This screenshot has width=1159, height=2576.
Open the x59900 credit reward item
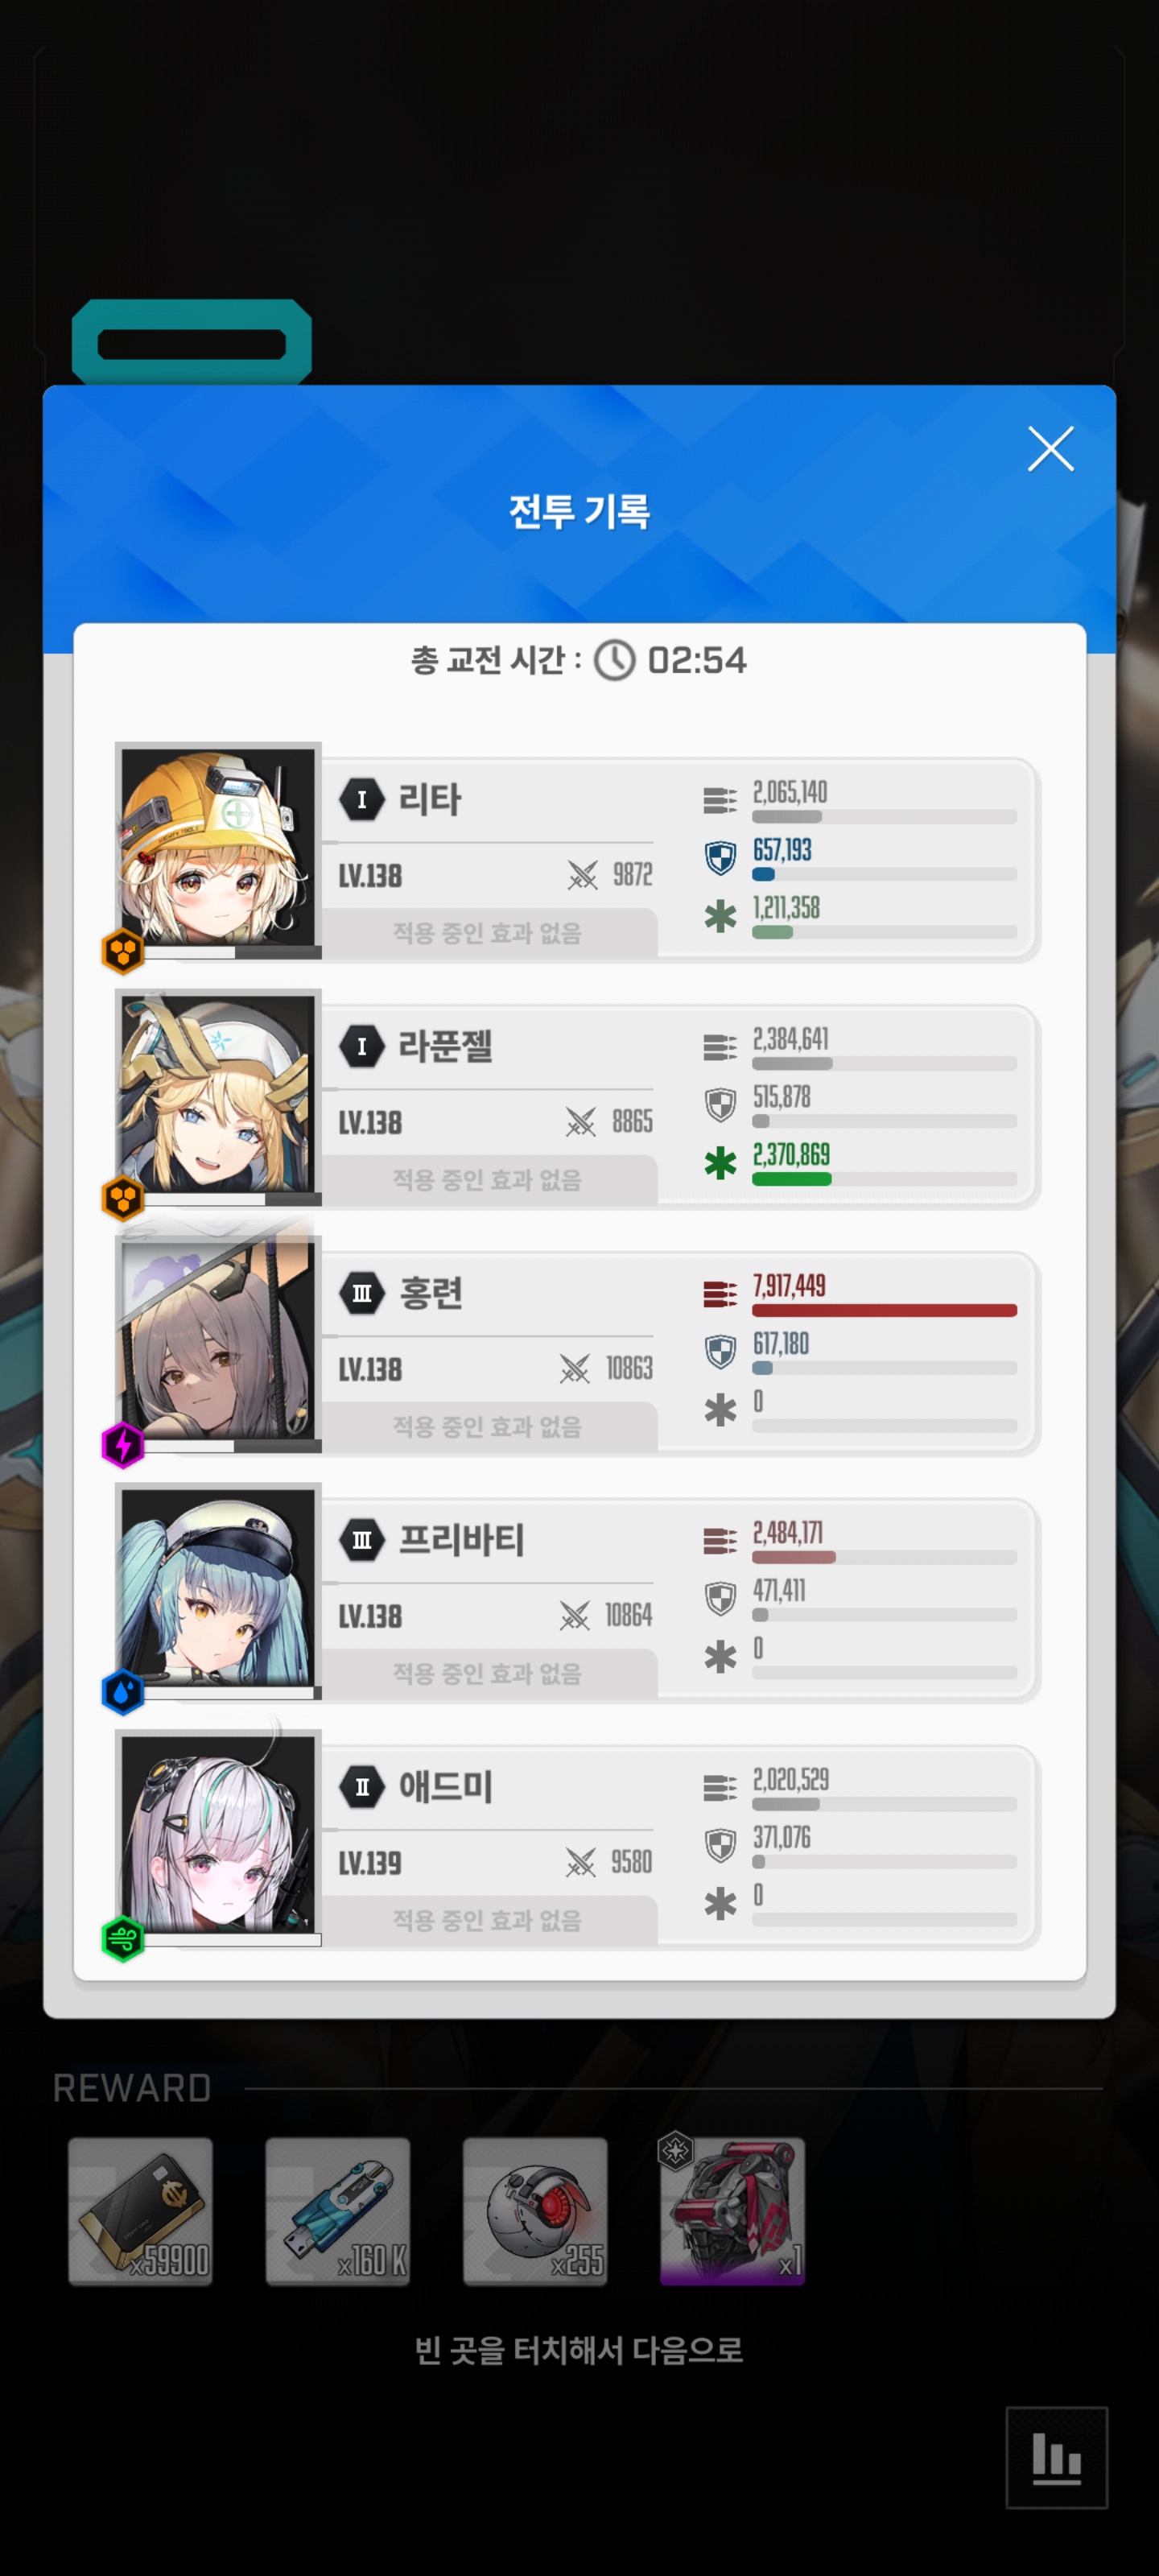tap(140, 2211)
